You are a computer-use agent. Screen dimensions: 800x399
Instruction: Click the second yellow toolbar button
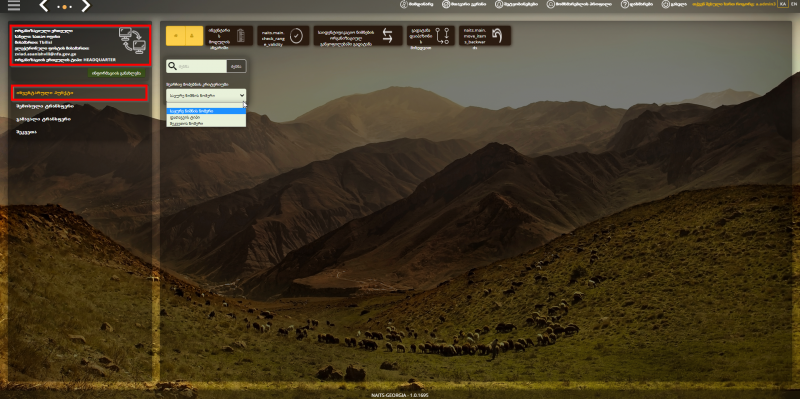(194, 36)
